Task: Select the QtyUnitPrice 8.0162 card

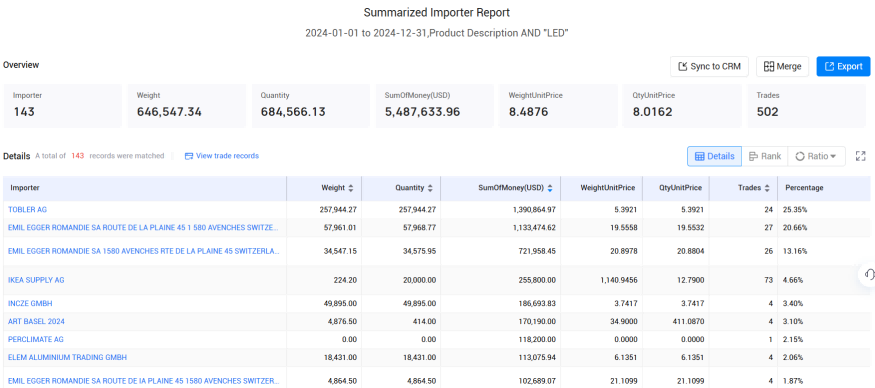Action: pyautogui.click(x=682, y=106)
